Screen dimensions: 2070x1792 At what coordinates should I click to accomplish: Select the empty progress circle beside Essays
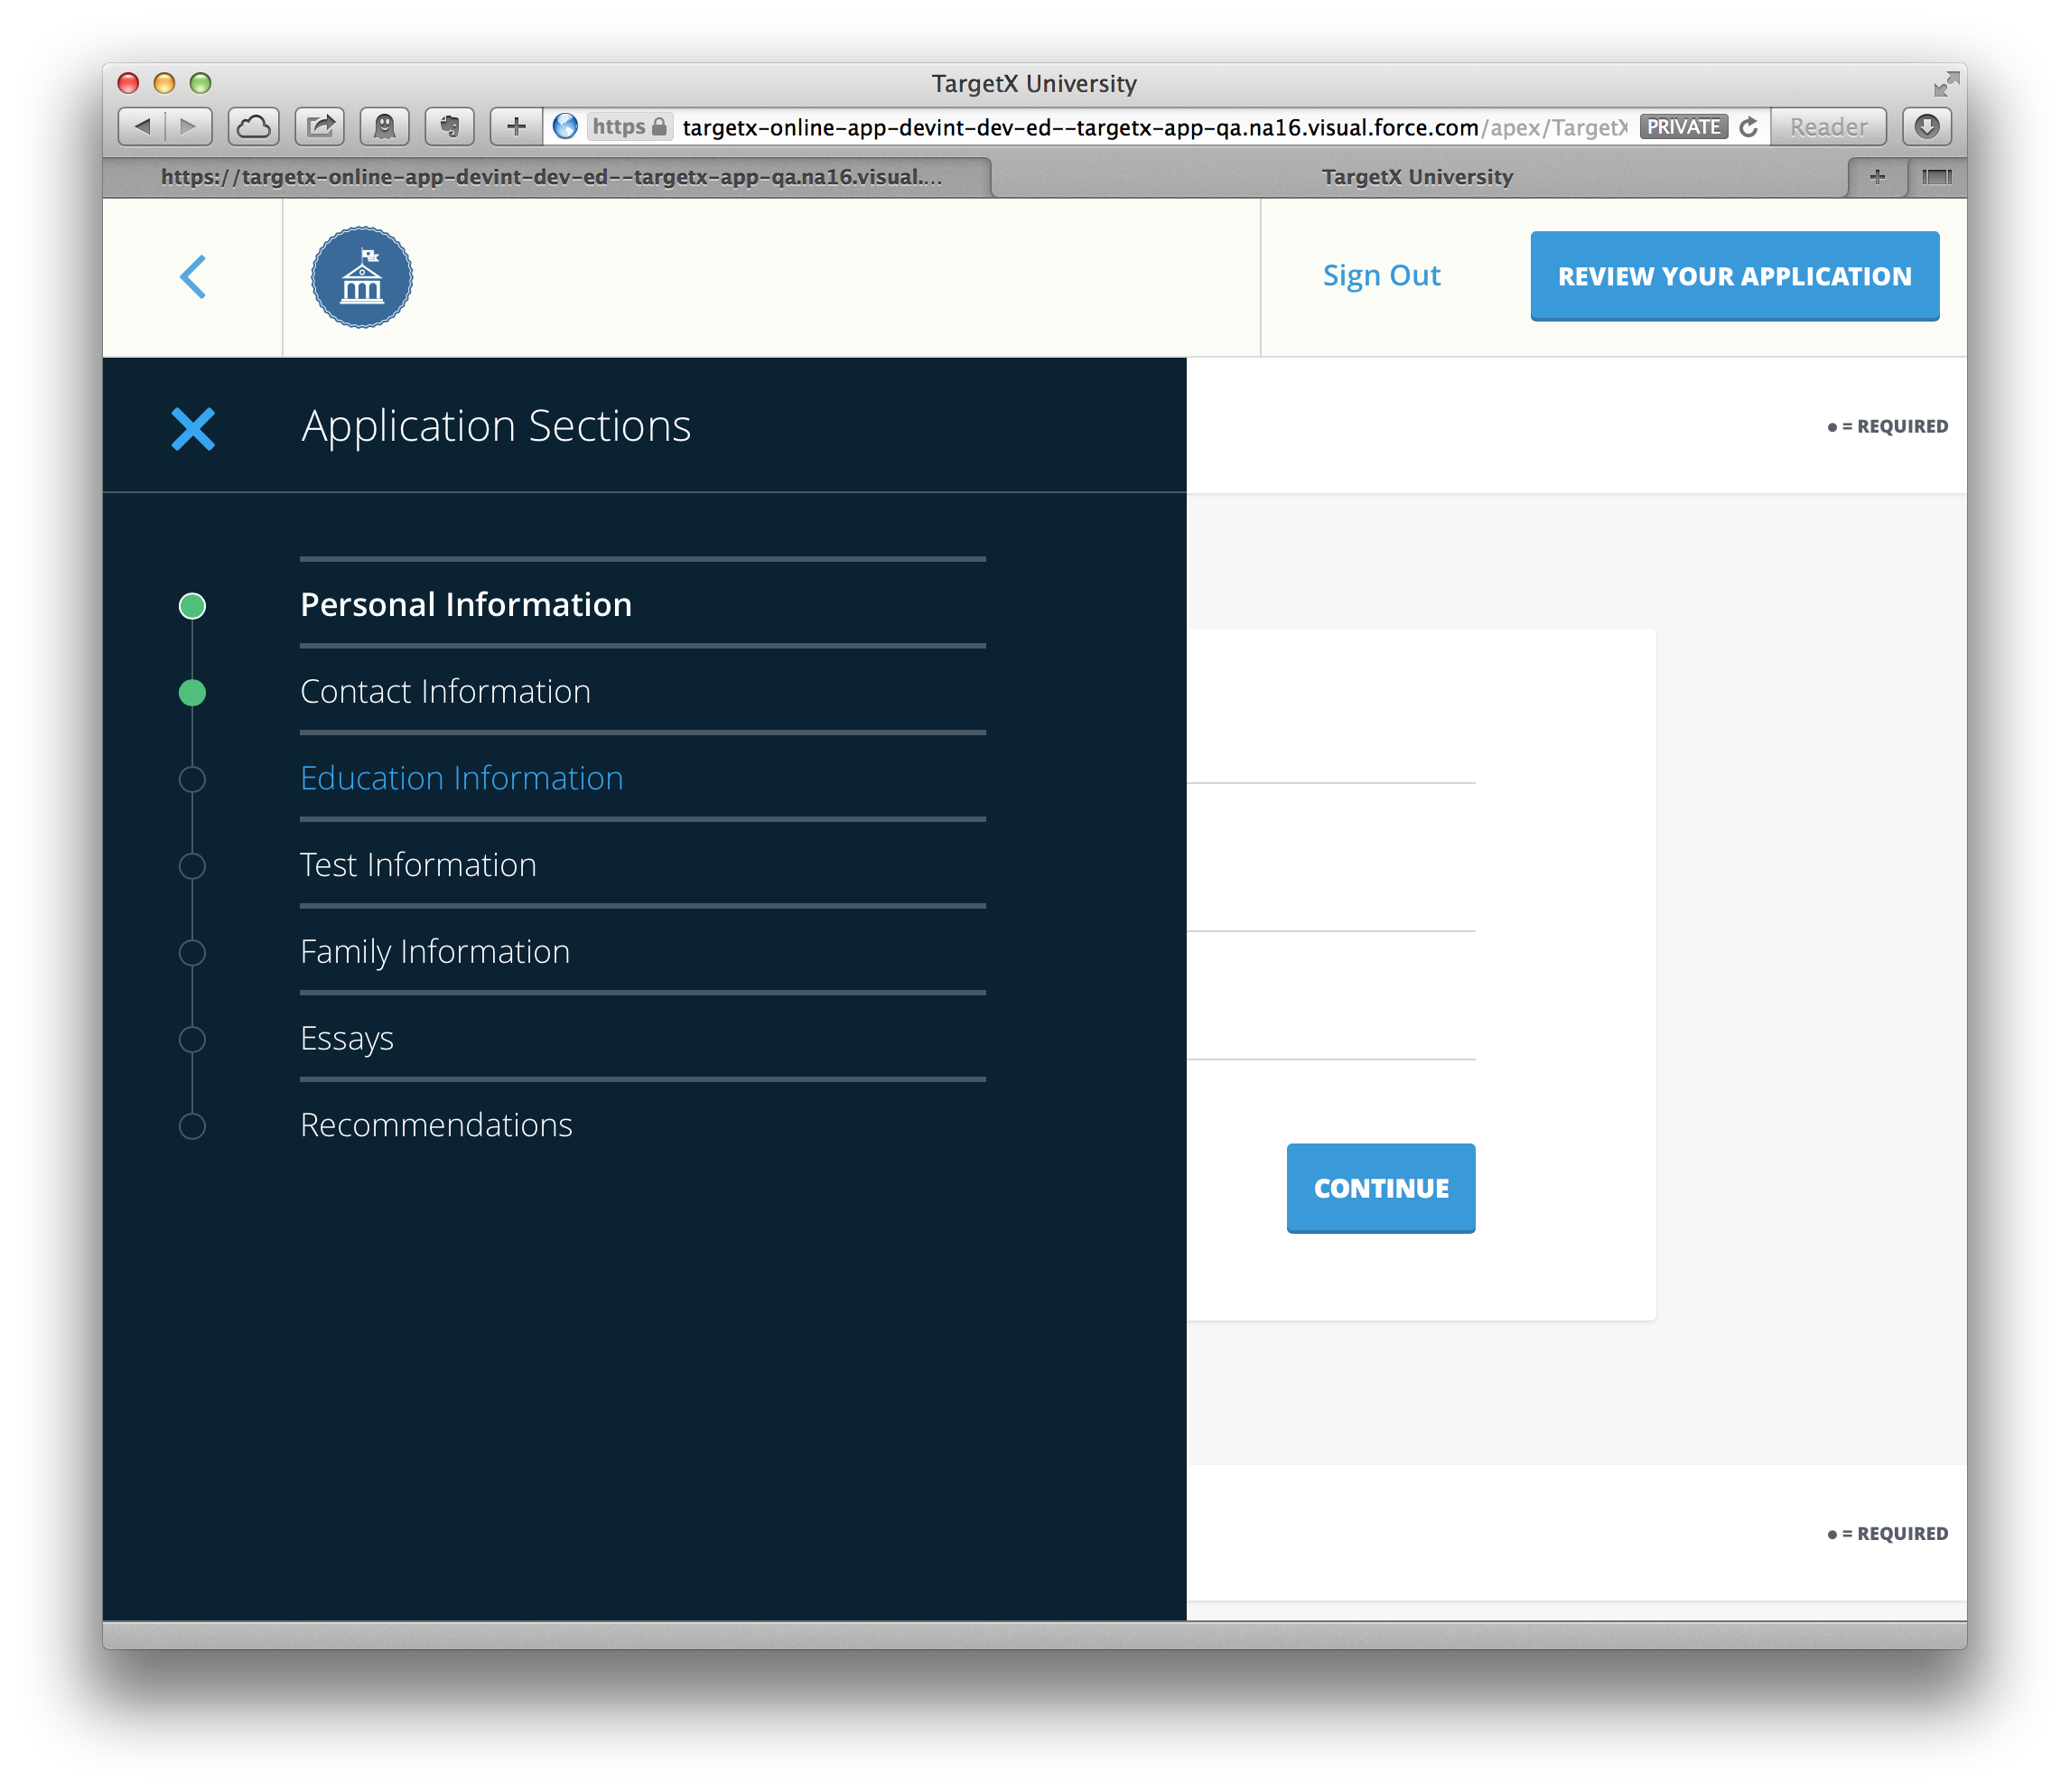click(192, 1038)
